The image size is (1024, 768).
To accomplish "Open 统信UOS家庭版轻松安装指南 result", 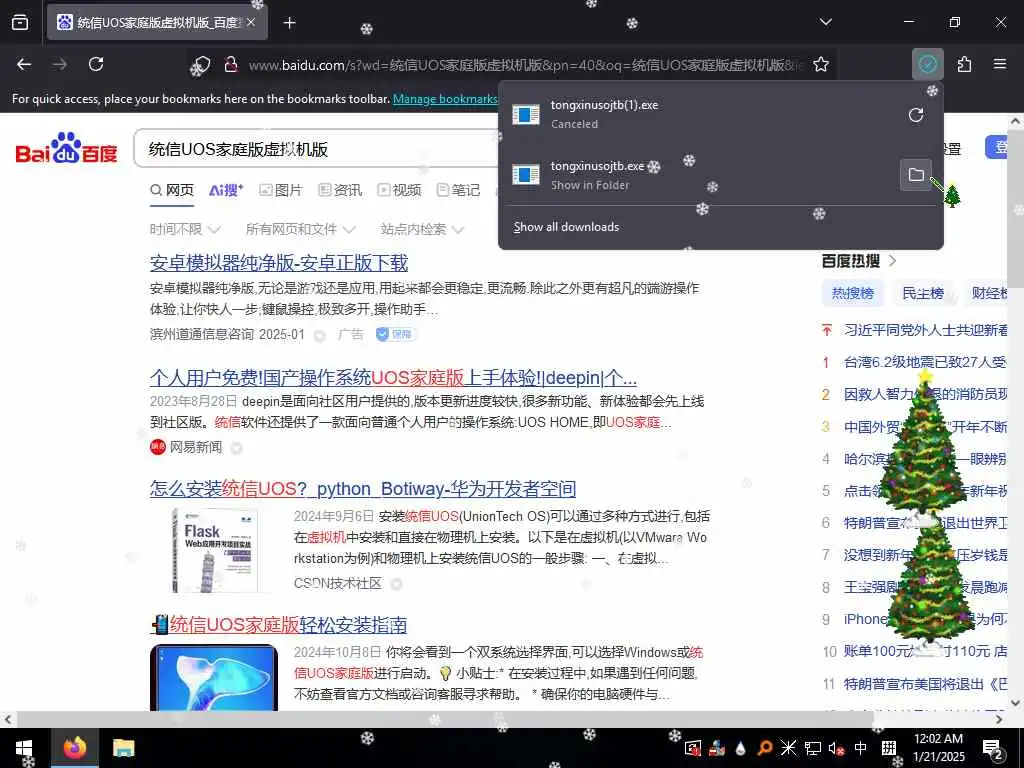I will click(x=279, y=624).
